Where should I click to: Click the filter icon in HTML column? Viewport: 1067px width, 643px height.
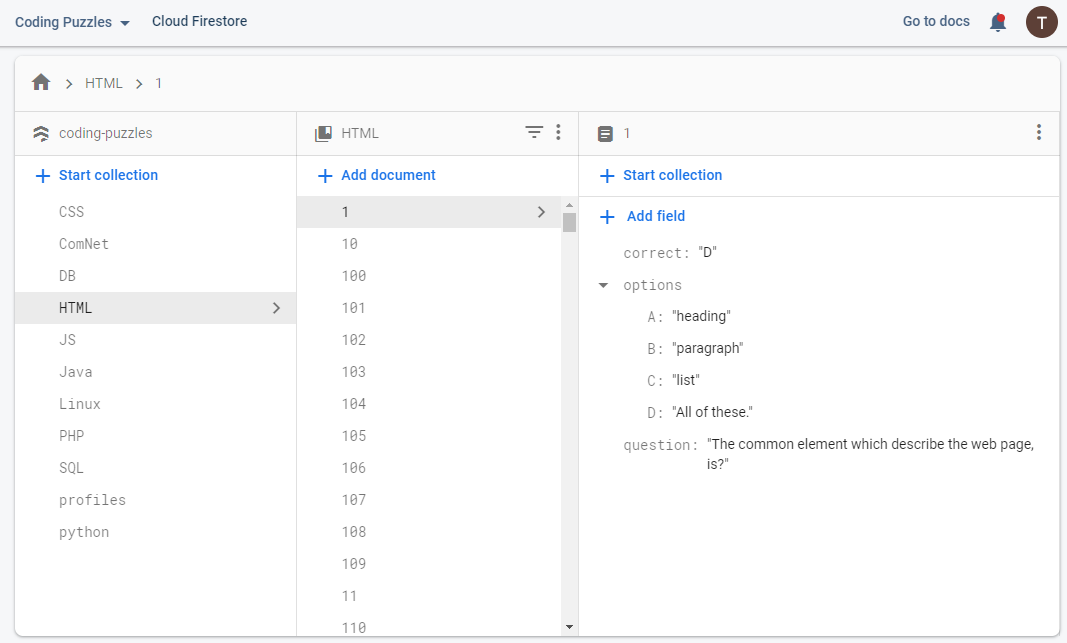click(535, 132)
